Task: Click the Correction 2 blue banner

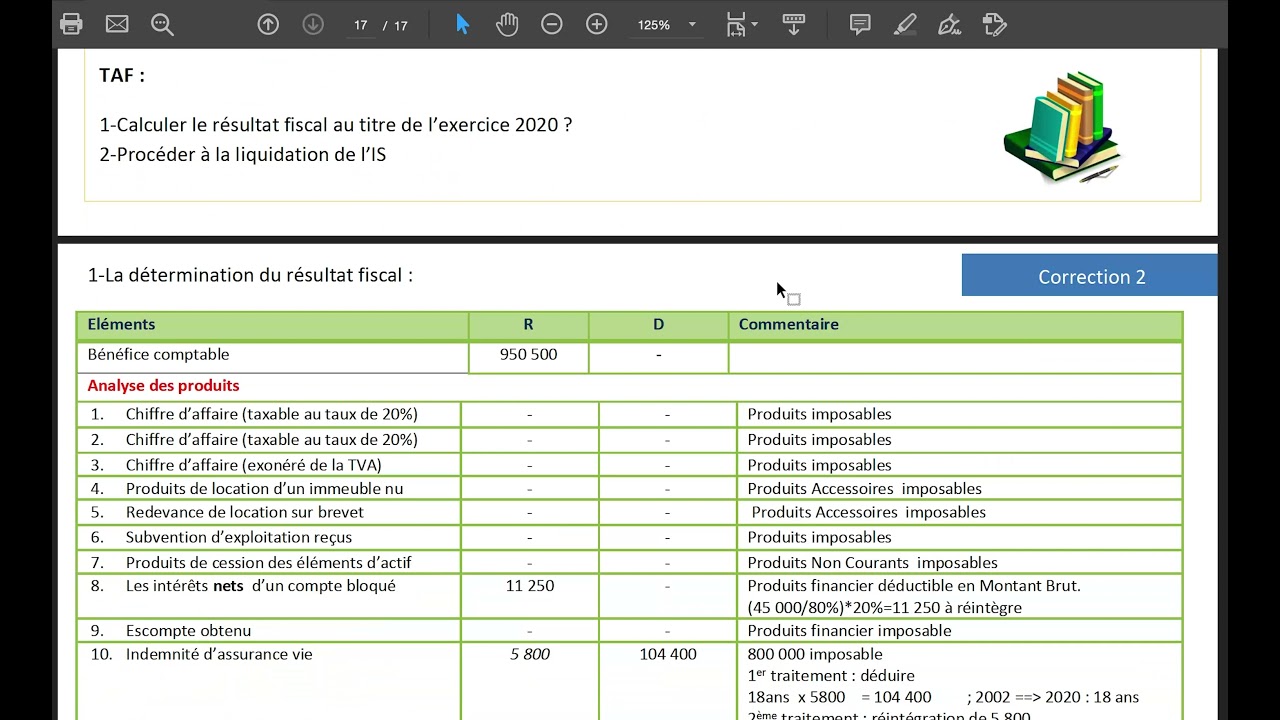Action: click(x=1090, y=276)
